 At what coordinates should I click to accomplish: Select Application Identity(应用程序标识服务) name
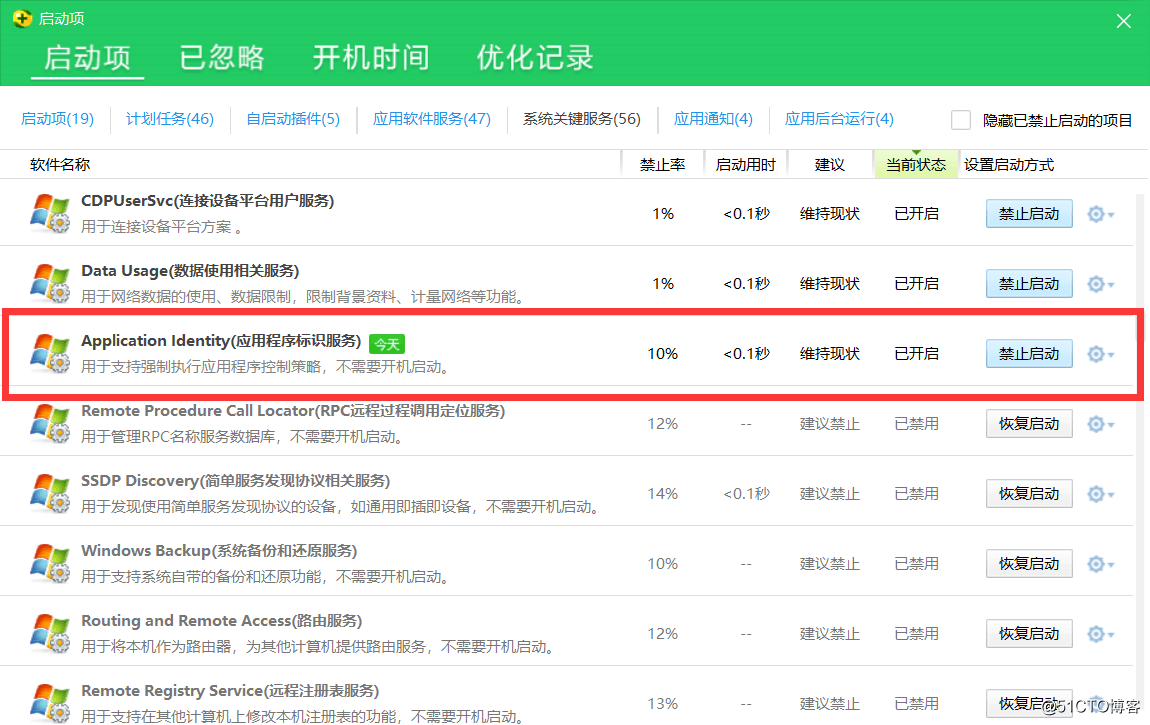[x=221, y=341]
